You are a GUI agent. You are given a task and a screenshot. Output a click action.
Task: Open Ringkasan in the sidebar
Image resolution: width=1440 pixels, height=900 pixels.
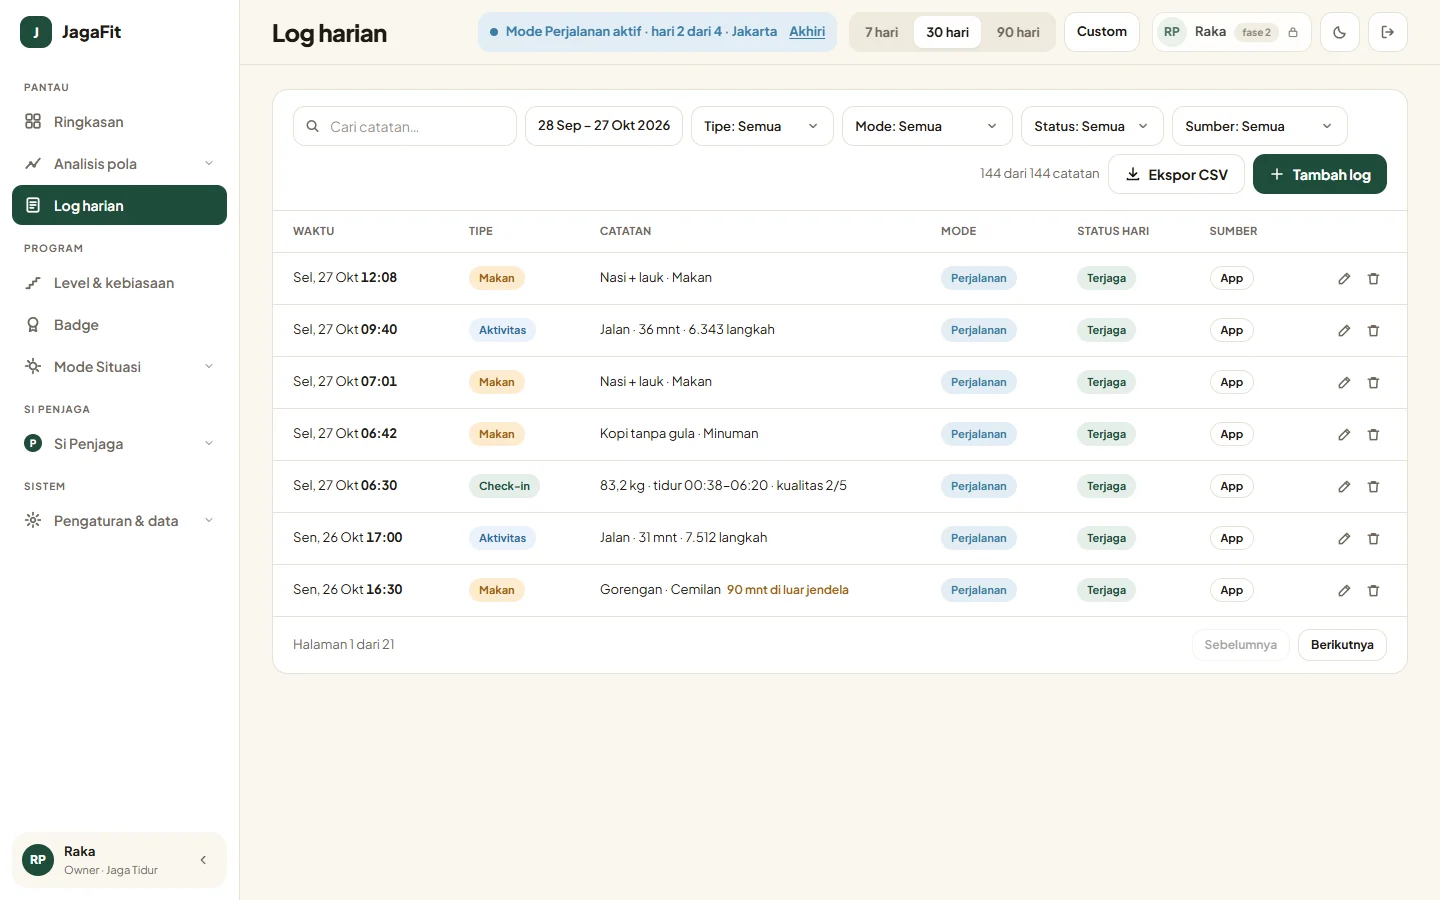[x=119, y=122]
